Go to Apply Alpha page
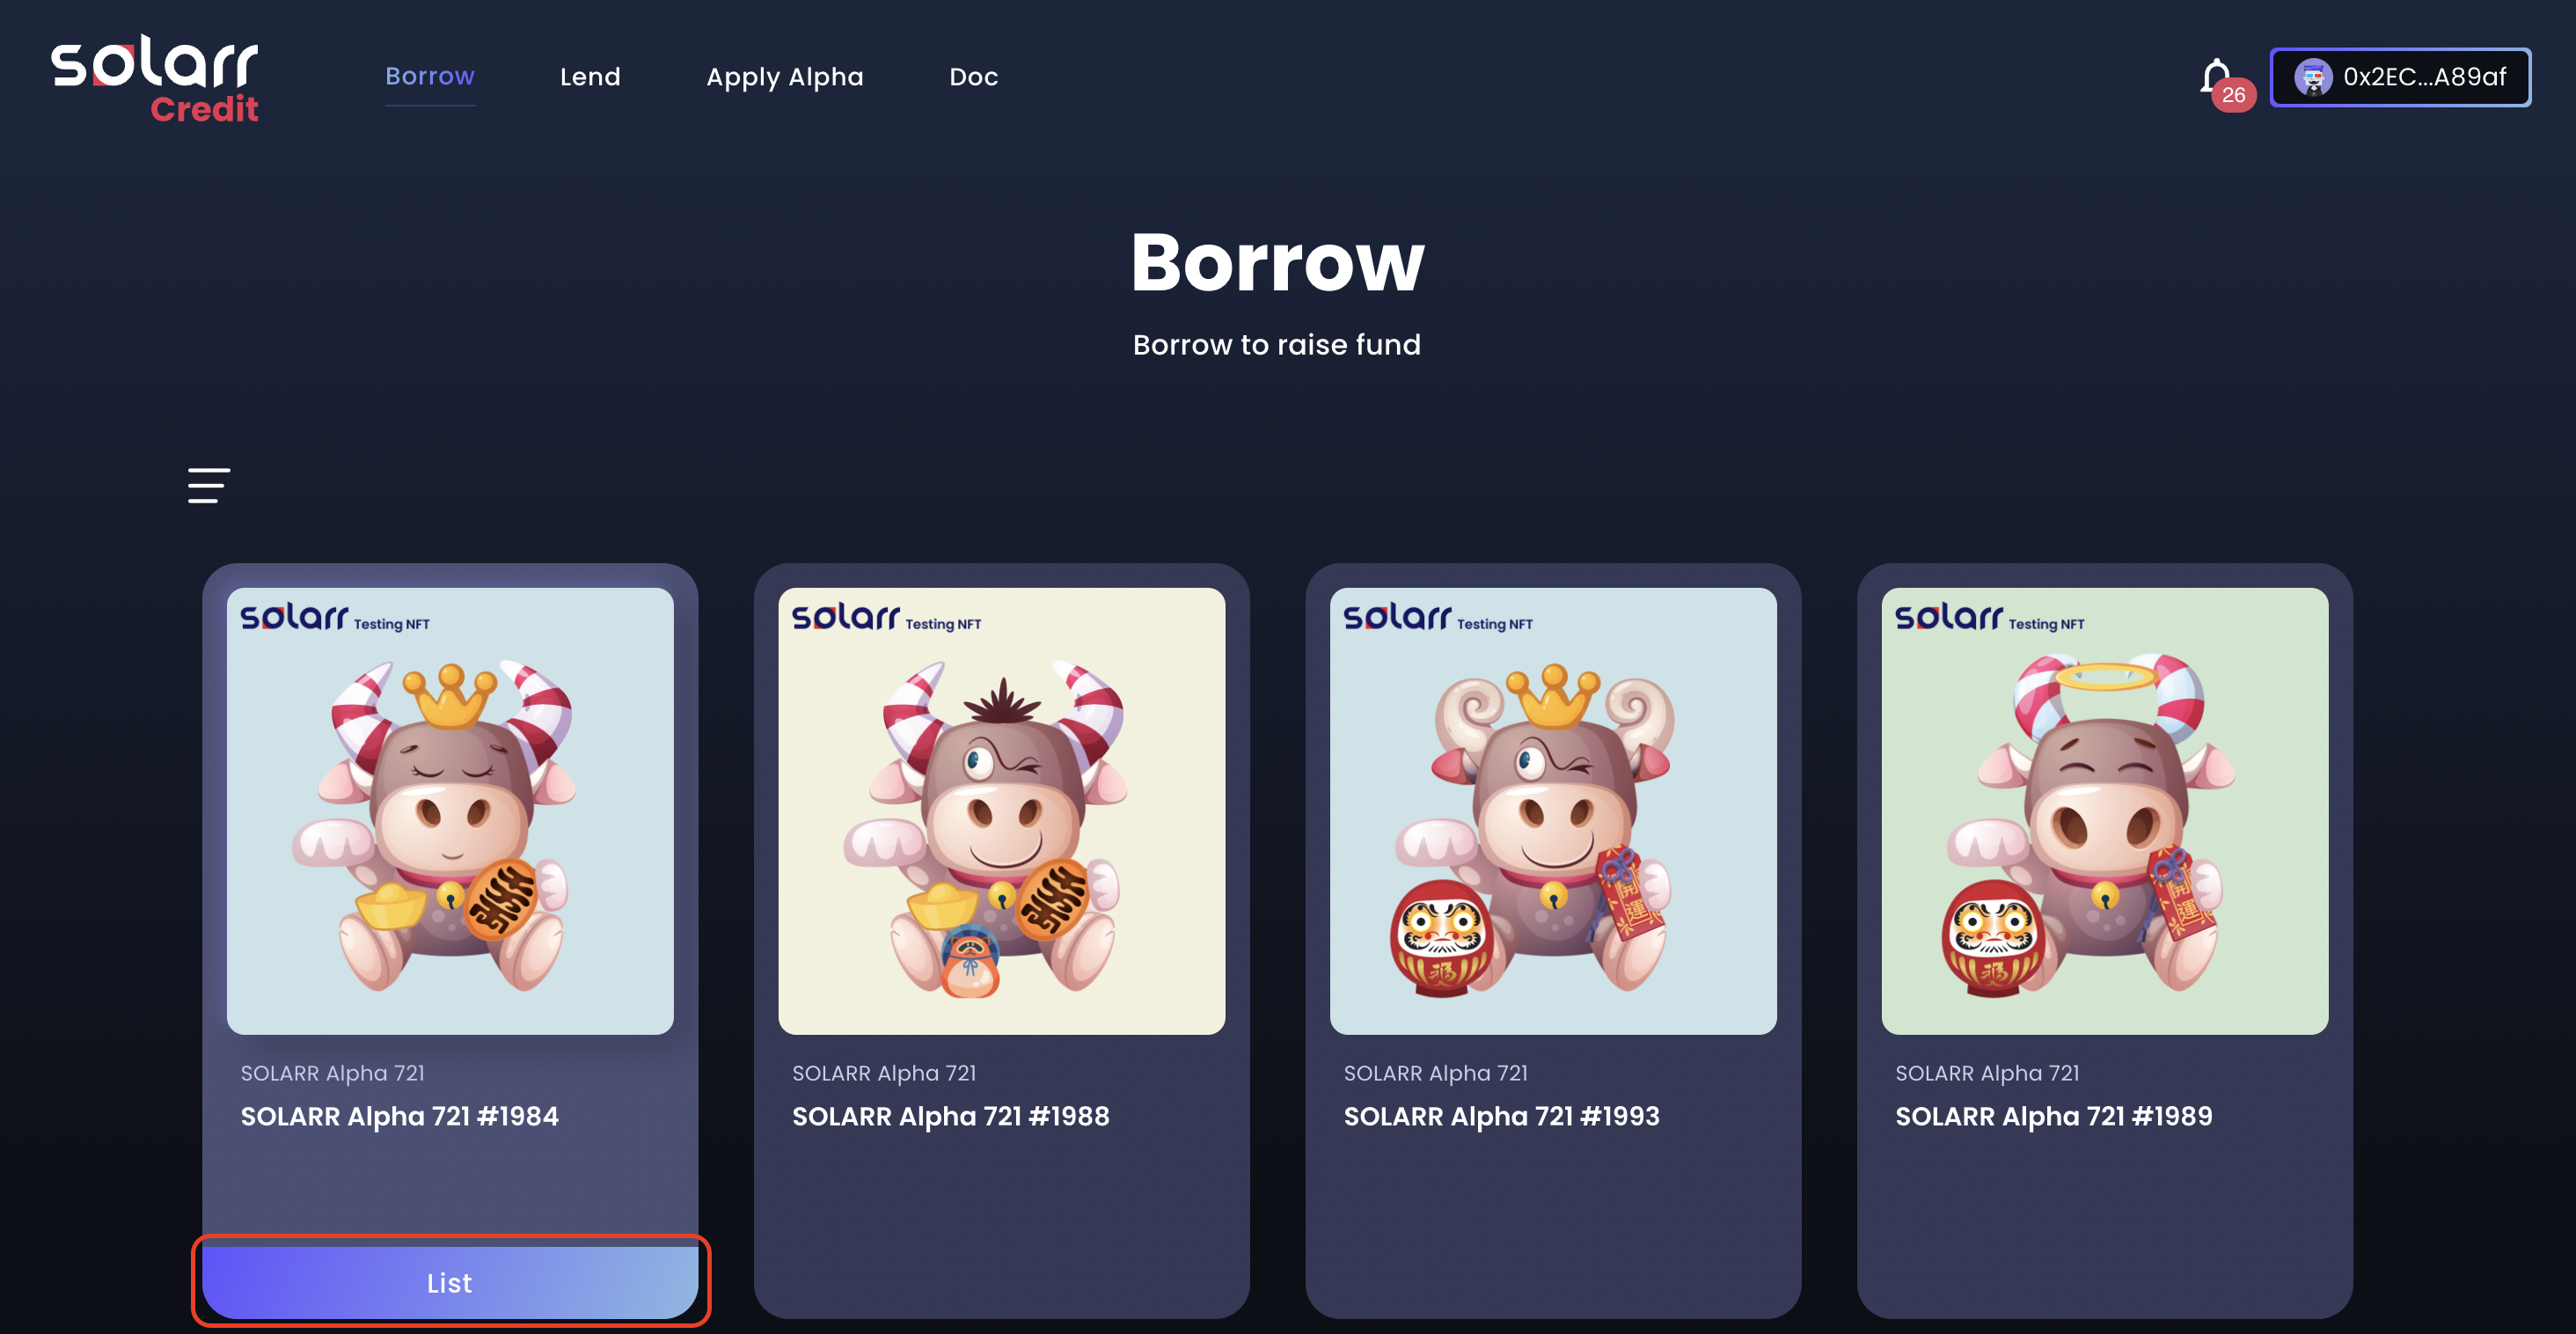The image size is (2576, 1334). [x=785, y=77]
